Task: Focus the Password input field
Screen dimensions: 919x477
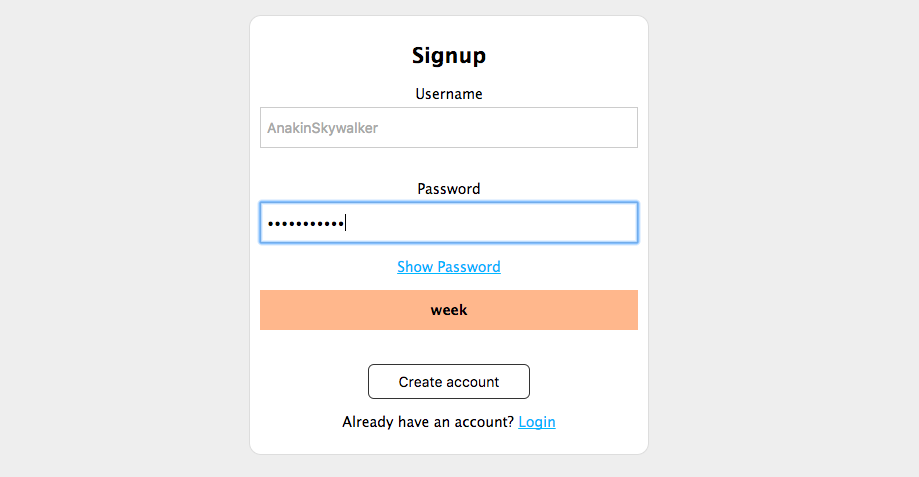Action: [x=448, y=223]
